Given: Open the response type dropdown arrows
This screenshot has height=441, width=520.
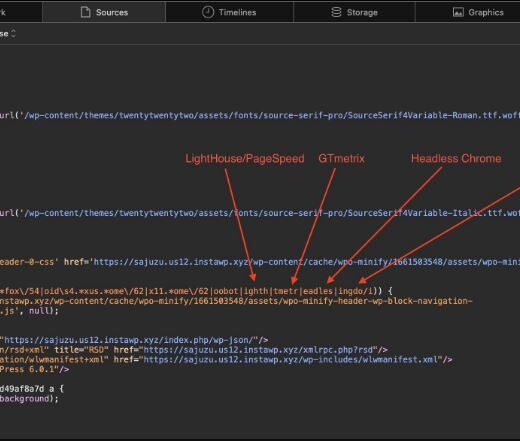Looking at the screenshot, I should point(13,33).
